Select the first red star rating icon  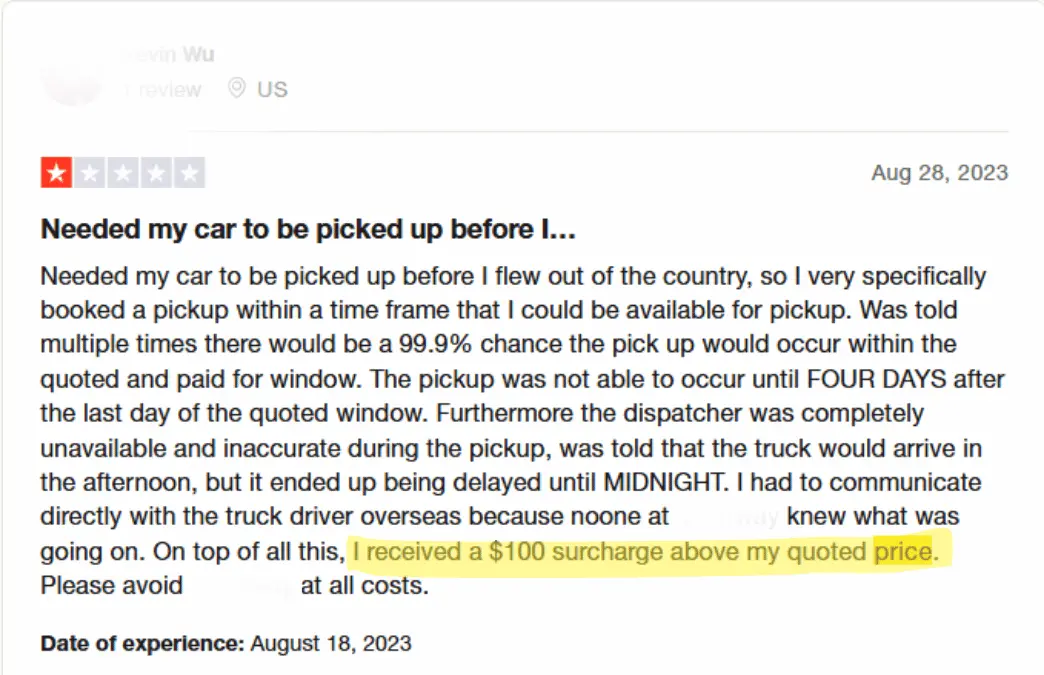tap(55, 171)
